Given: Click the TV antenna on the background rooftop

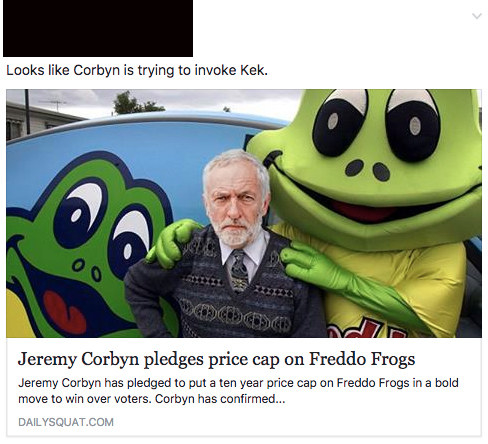Looking at the screenshot, I should coord(55,104).
